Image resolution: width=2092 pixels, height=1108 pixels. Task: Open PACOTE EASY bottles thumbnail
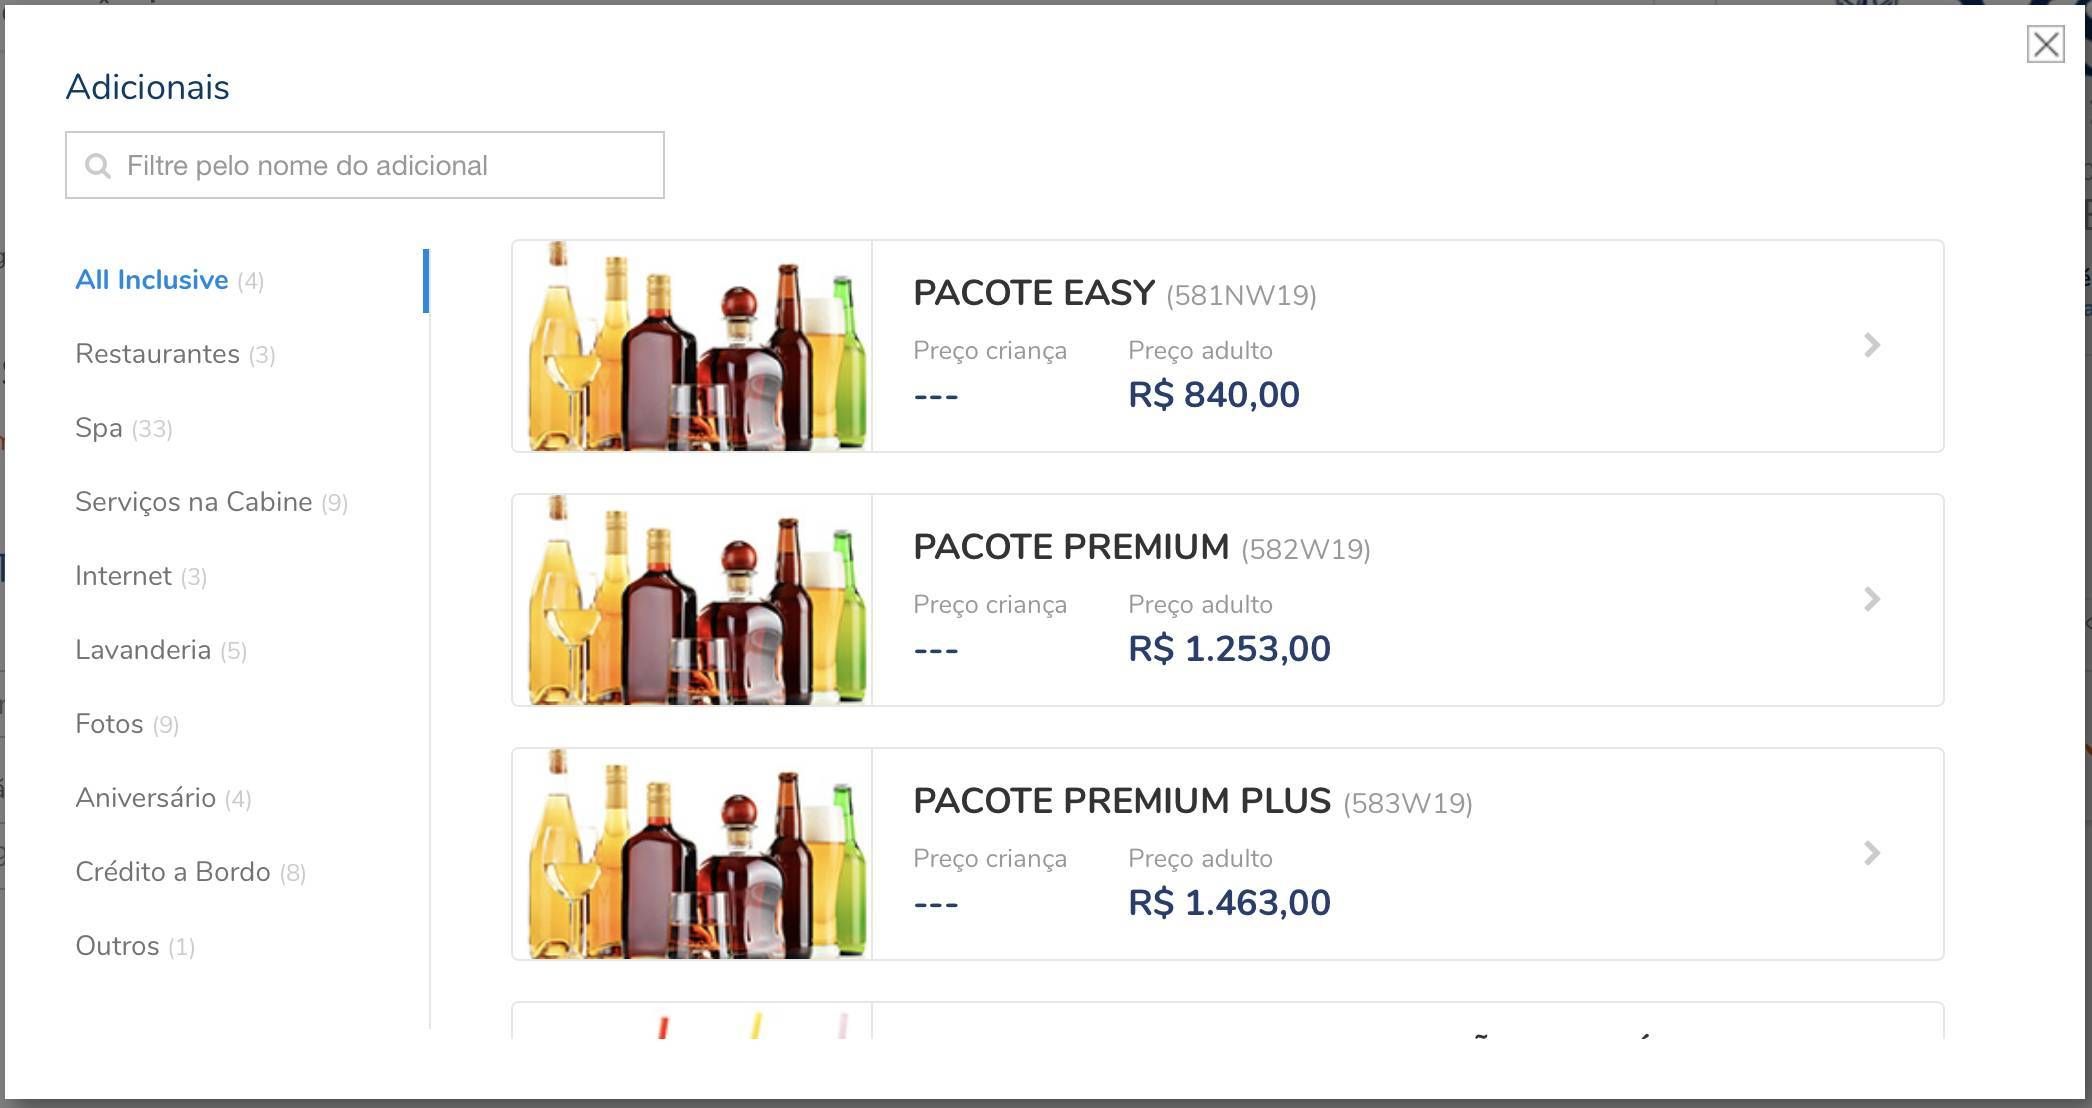[x=692, y=346]
